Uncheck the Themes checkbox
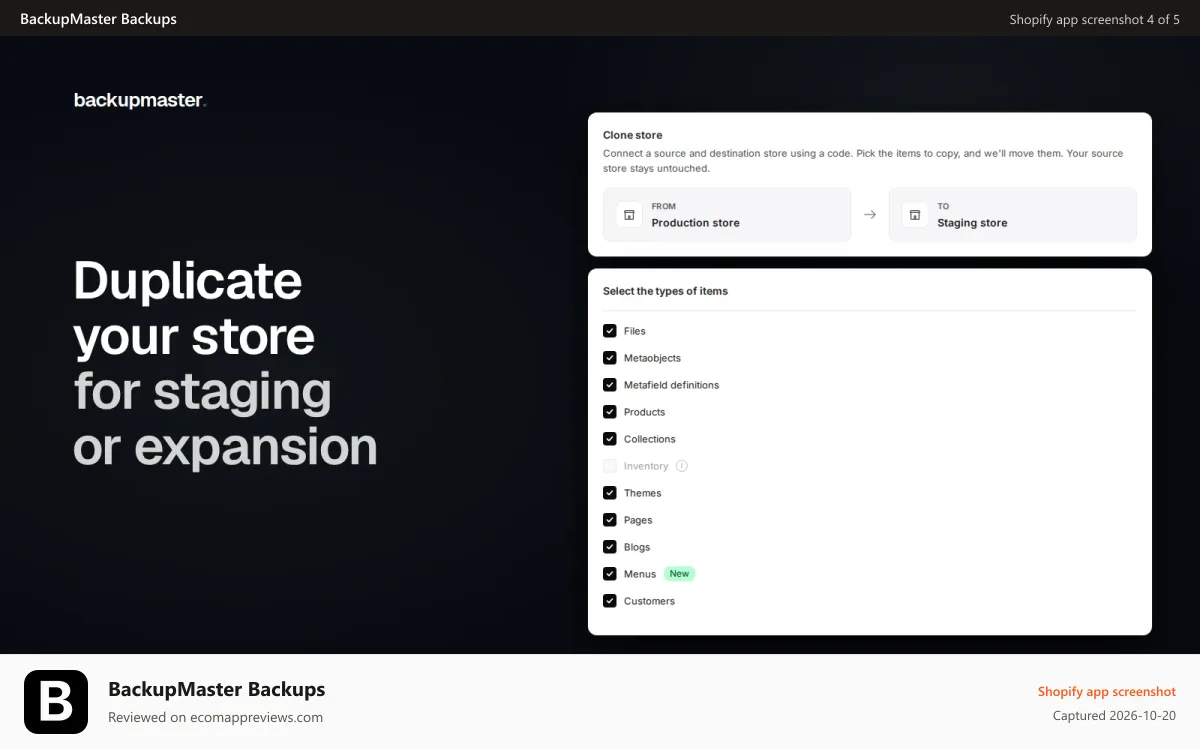 tap(610, 493)
